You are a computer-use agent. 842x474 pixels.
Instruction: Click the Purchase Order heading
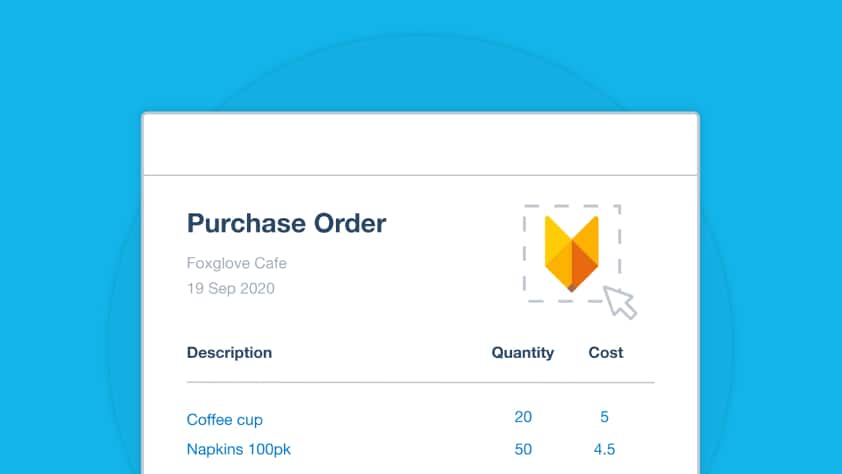(286, 223)
